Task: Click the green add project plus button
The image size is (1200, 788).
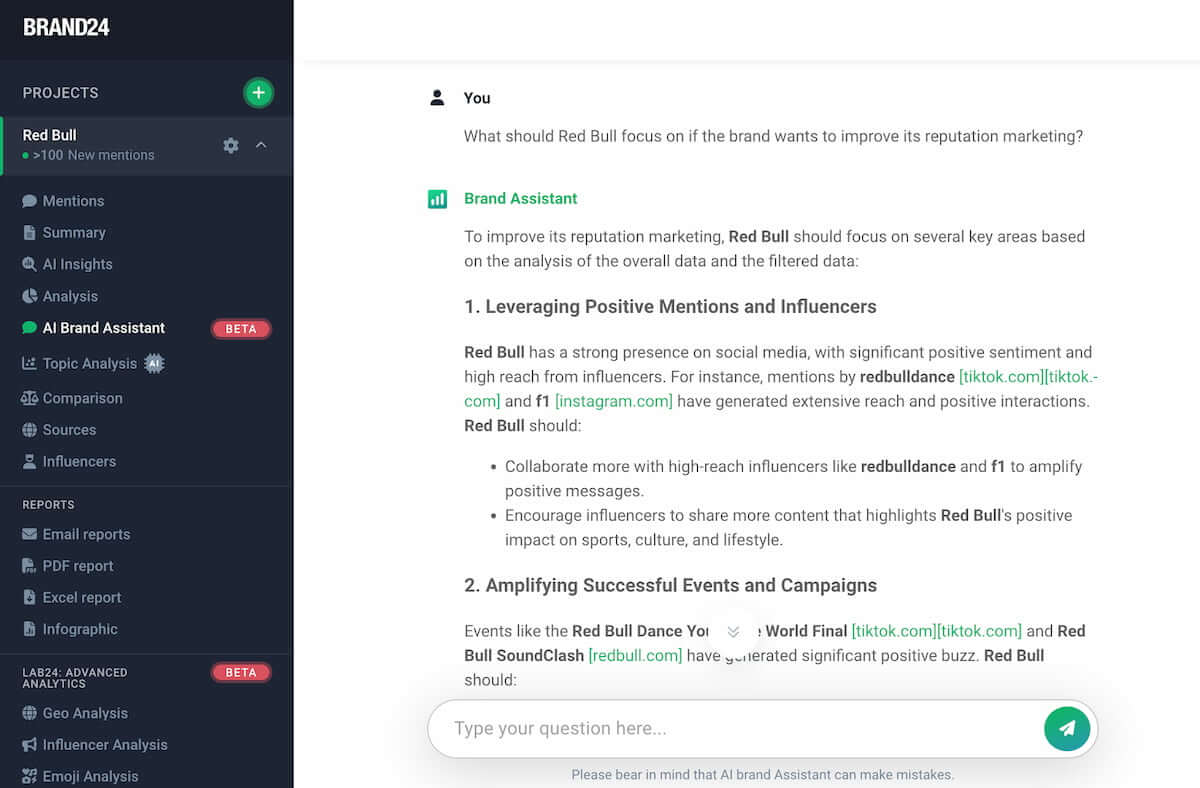Action: pos(258,93)
